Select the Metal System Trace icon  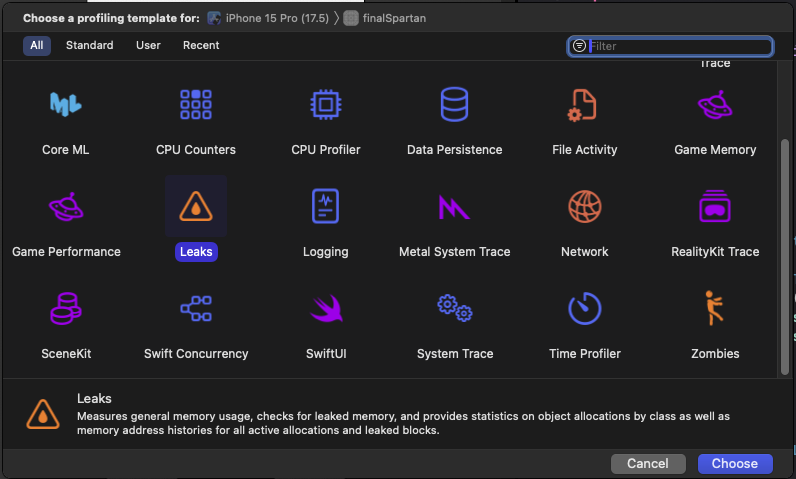454,207
